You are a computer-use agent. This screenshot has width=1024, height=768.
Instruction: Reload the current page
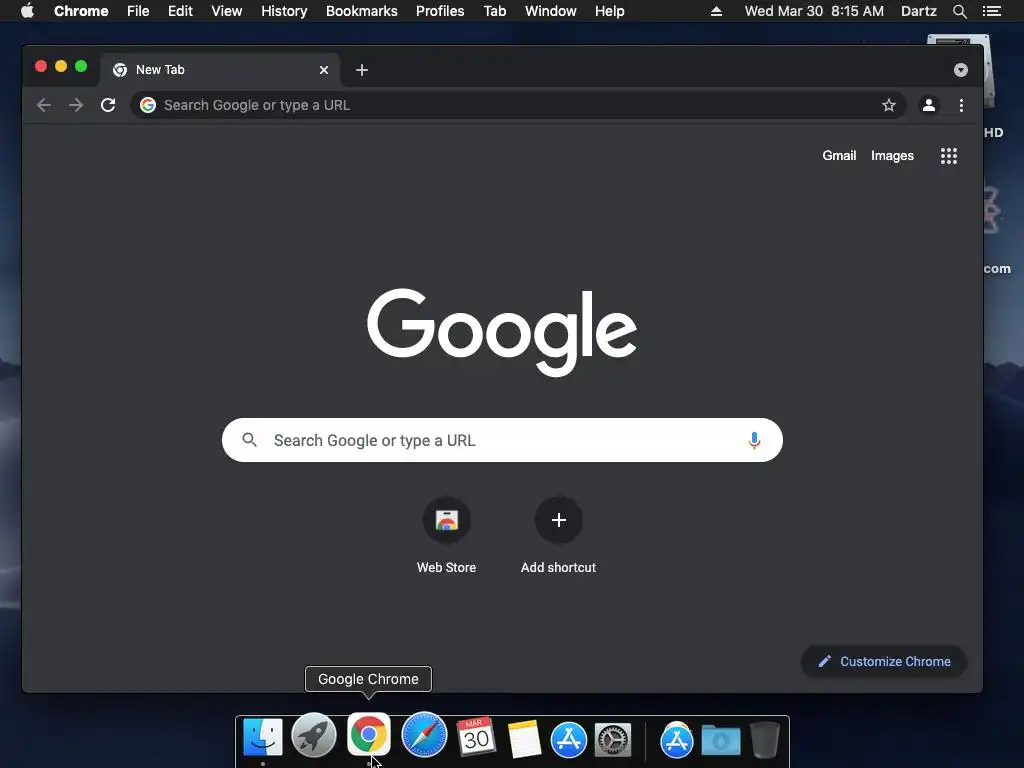pyautogui.click(x=108, y=105)
